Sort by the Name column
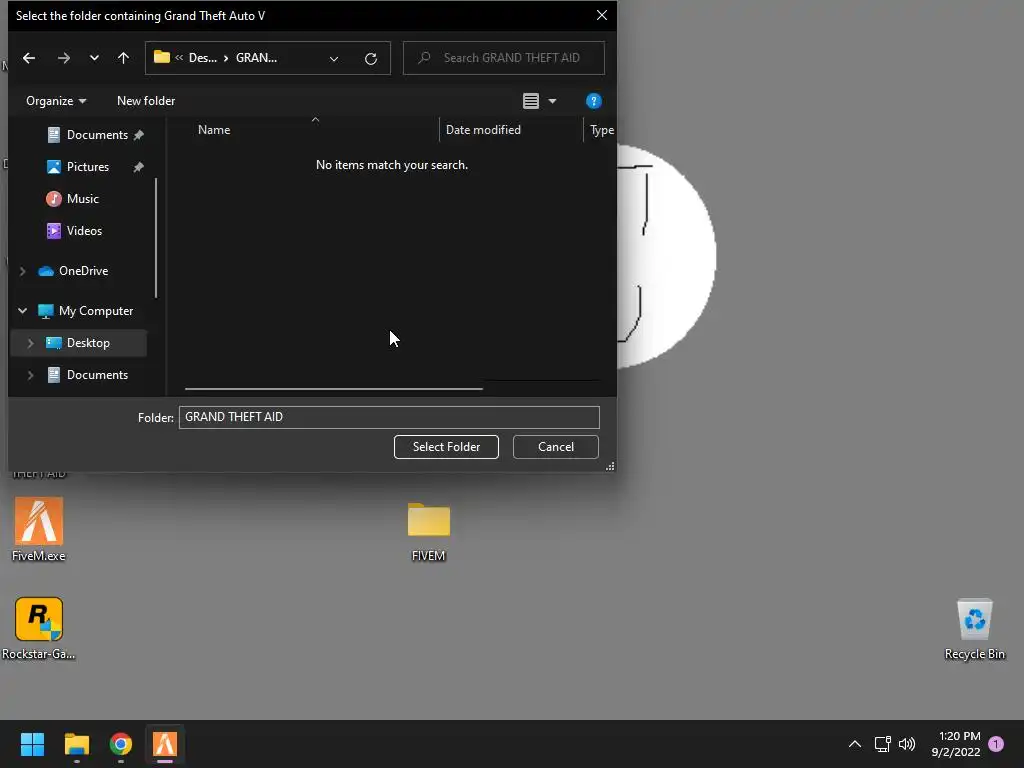 pyautogui.click(x=214, y=130)
